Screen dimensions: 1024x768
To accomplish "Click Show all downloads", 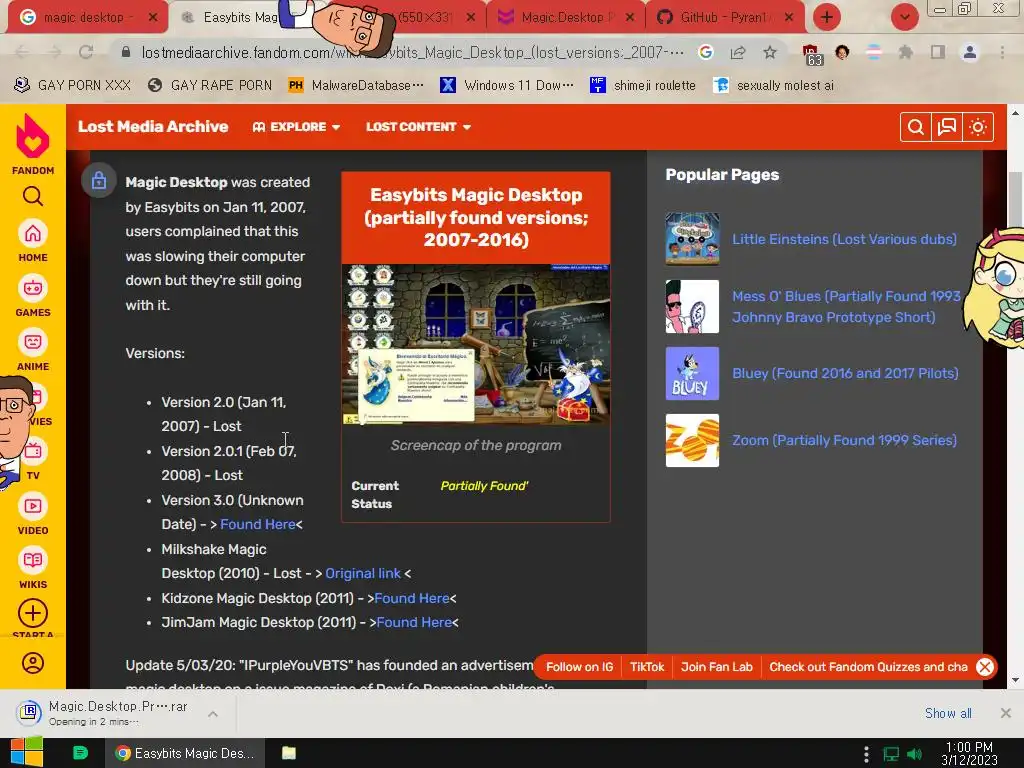I will coord(948,713).
